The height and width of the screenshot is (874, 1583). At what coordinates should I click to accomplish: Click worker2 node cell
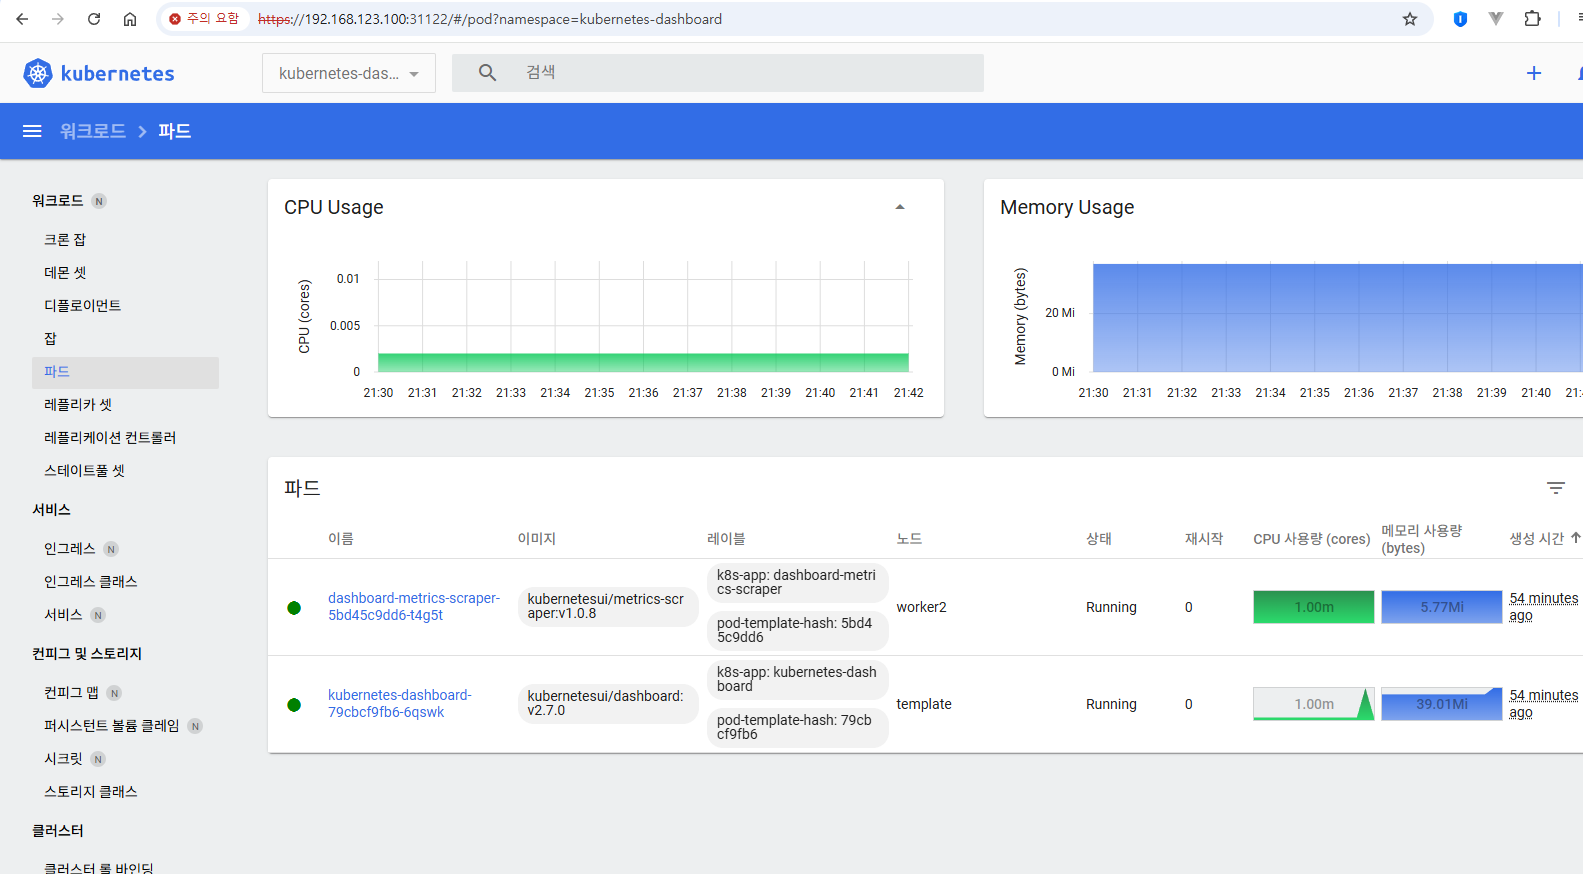(921, 607)
